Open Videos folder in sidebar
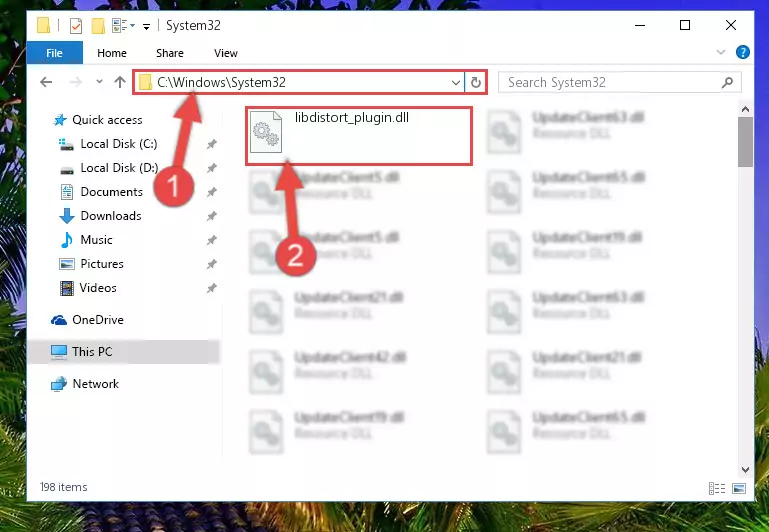This screenshot has height=532, width=769. coord(98,288)
